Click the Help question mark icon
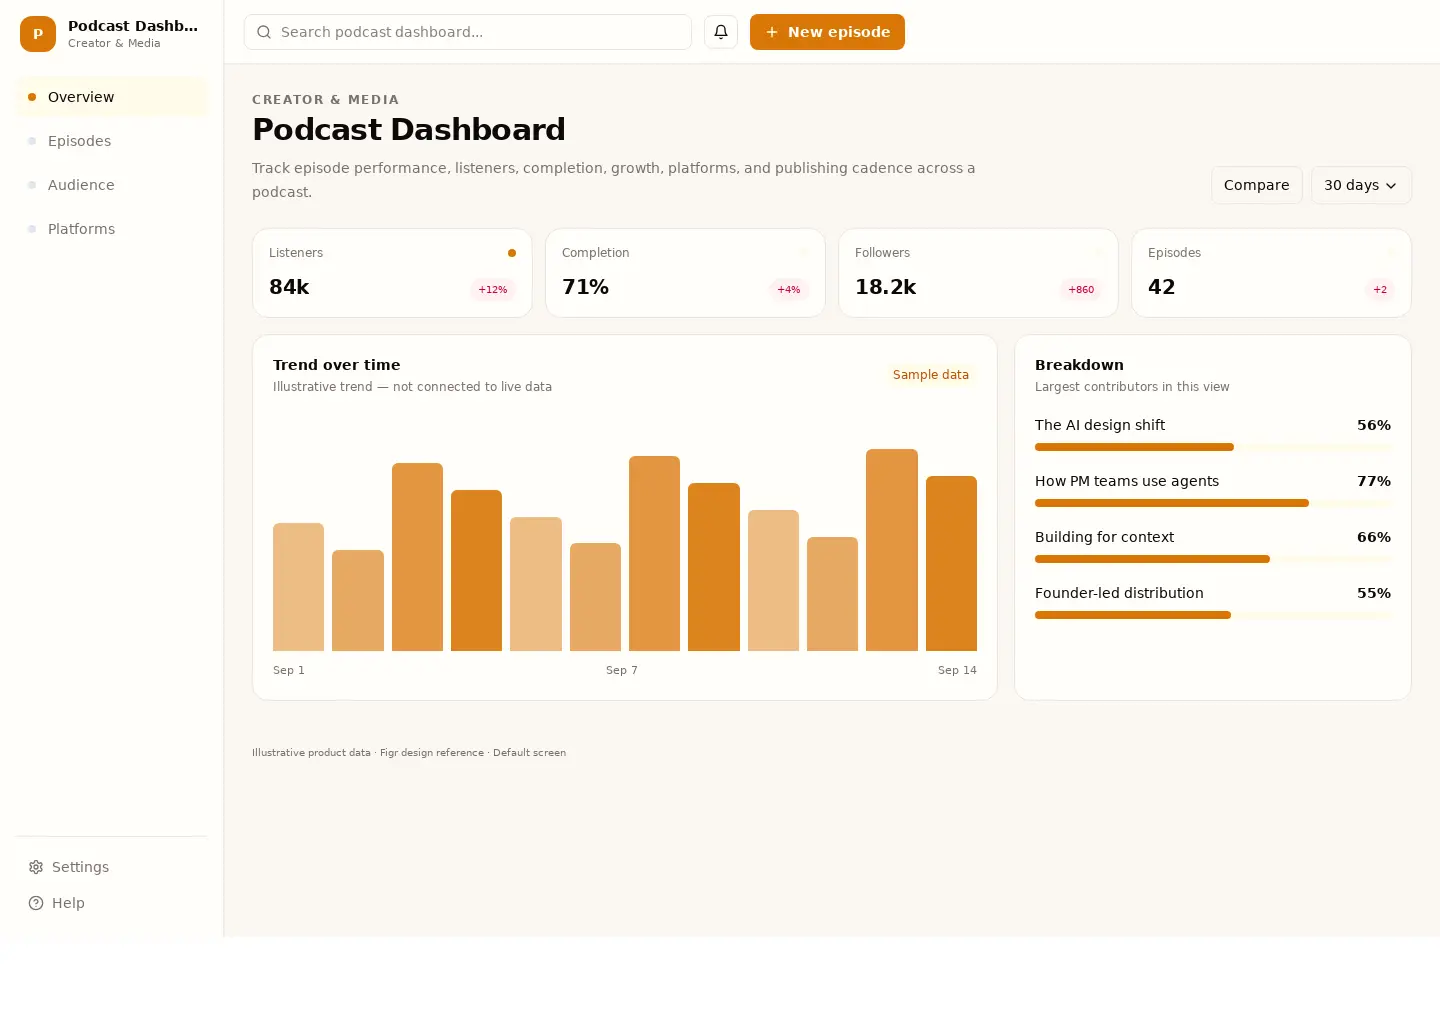The width and height of the screenshot is (1440, 1024). tap(36, 903)
